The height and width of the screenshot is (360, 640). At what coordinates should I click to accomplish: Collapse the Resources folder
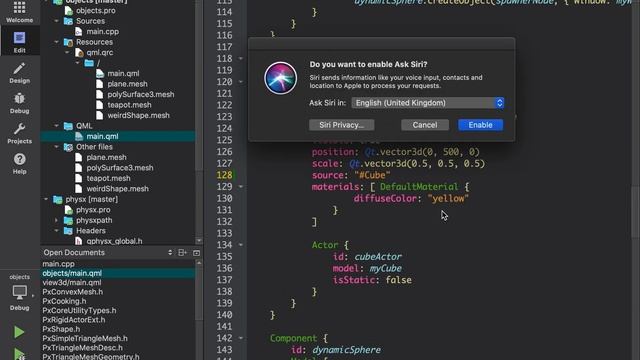[56, 42]
